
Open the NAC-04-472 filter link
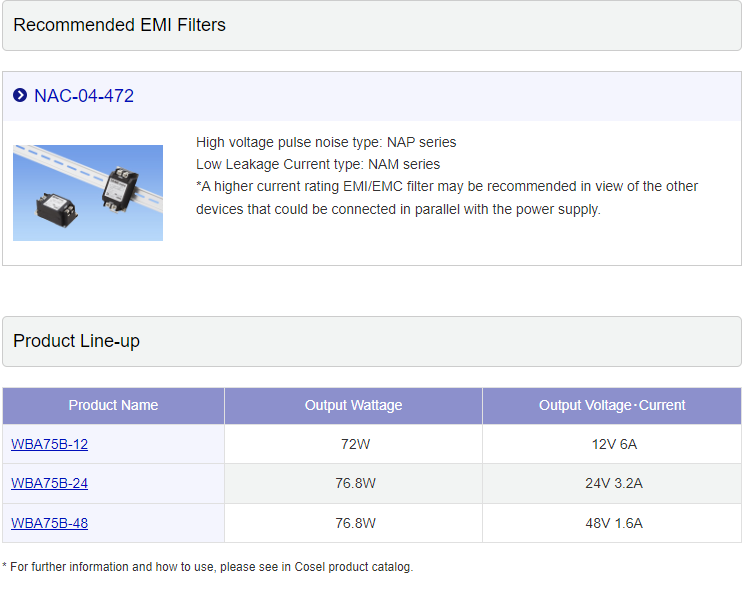point(84,96)
